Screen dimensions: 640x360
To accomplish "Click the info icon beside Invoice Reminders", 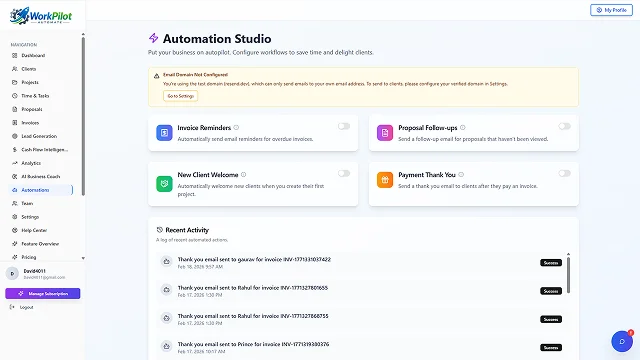I will click(x=236, y=128).
